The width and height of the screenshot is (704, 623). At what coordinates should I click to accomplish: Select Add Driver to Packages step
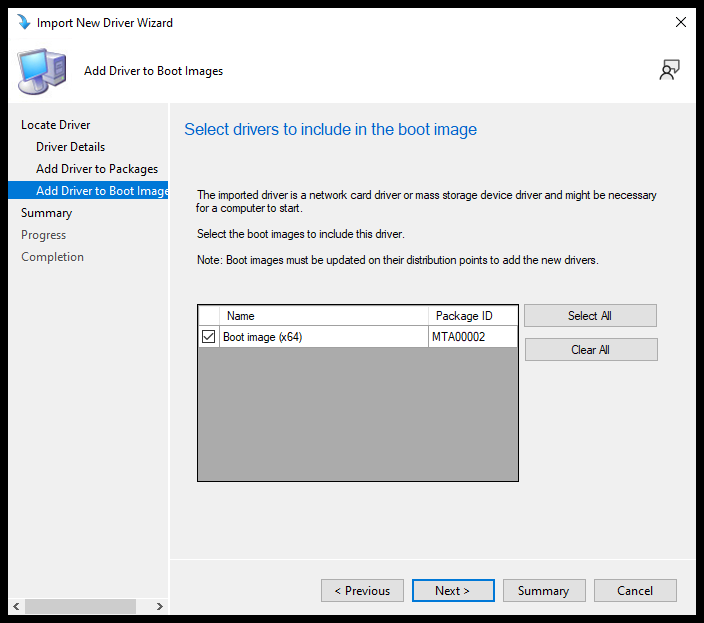[x=97, y=169]
